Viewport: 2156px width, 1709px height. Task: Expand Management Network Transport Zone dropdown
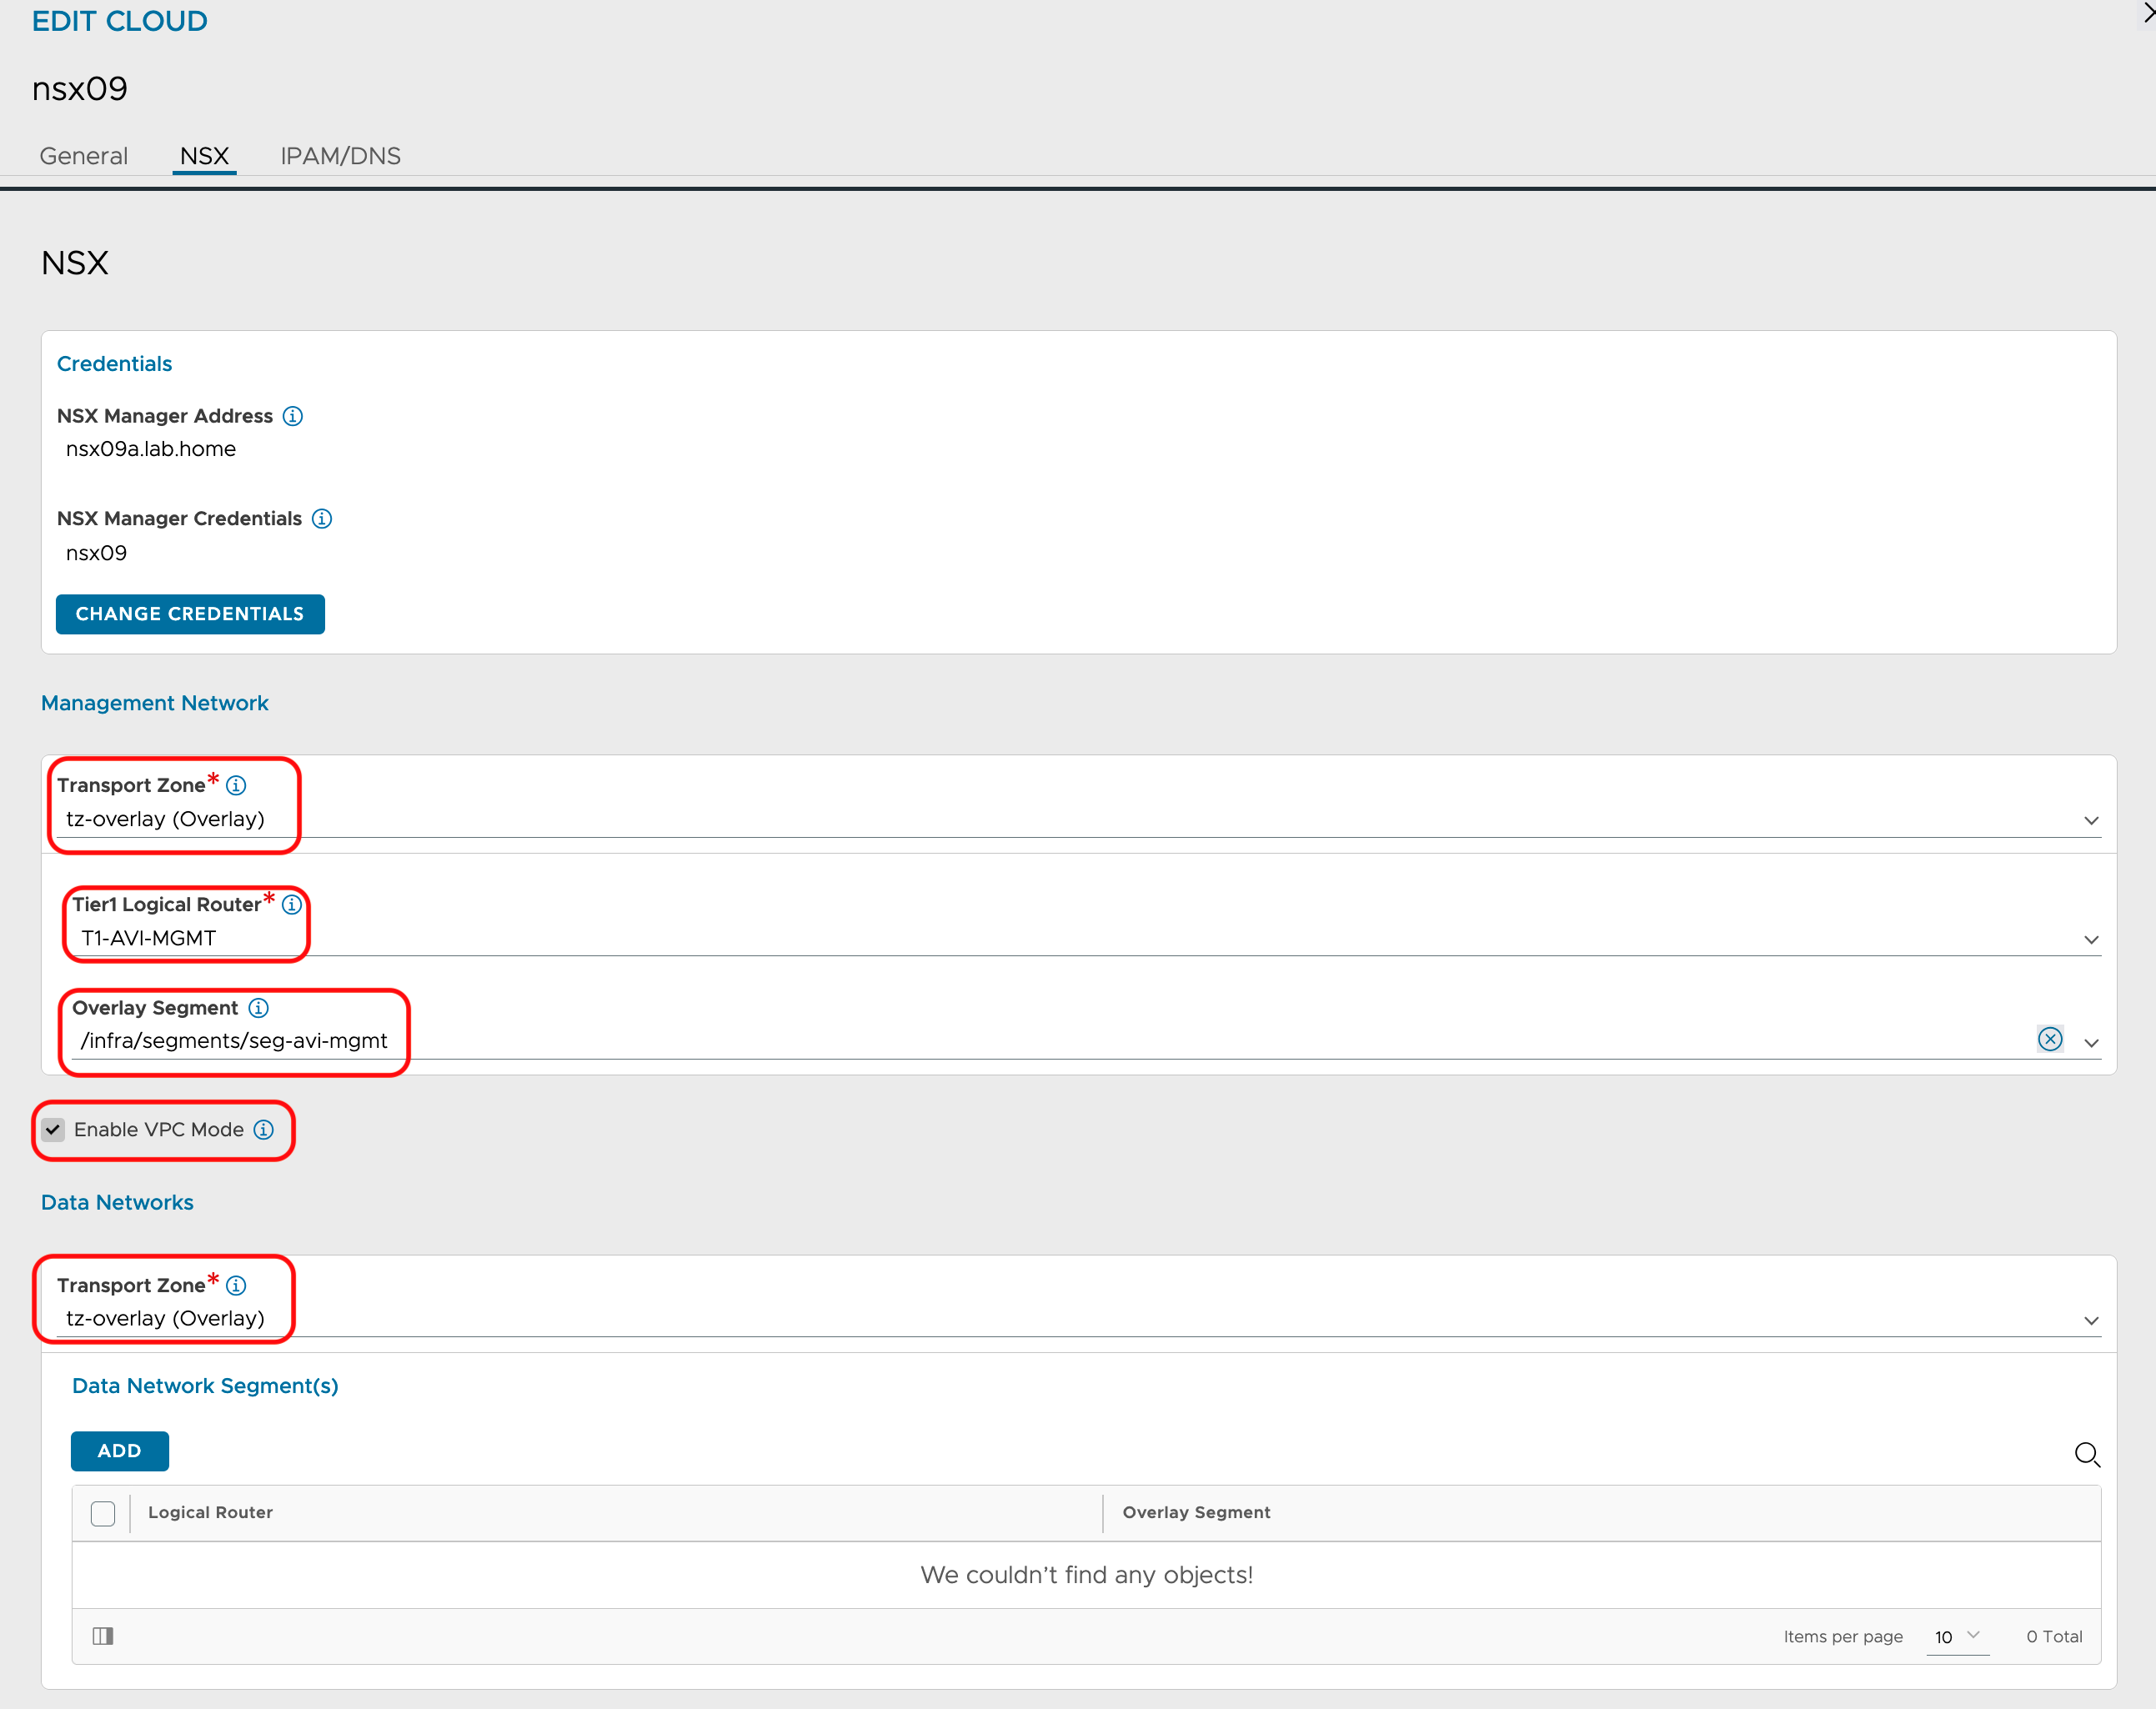coord(2090,821)
